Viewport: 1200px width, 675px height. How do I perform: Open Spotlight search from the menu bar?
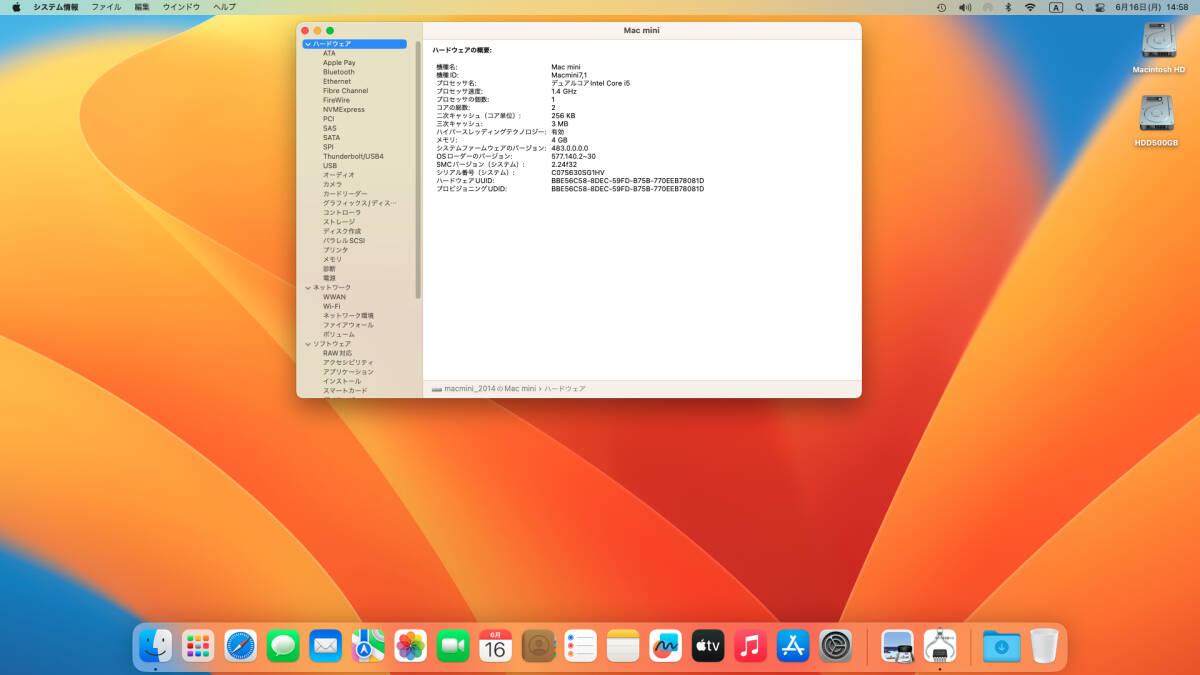click(1079, 7)
